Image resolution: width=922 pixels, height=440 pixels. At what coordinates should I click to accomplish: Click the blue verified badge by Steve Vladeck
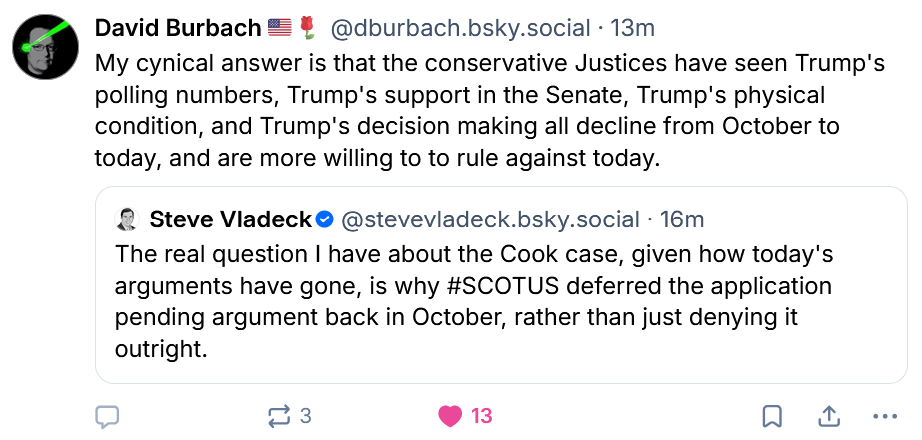pos(325,219)
